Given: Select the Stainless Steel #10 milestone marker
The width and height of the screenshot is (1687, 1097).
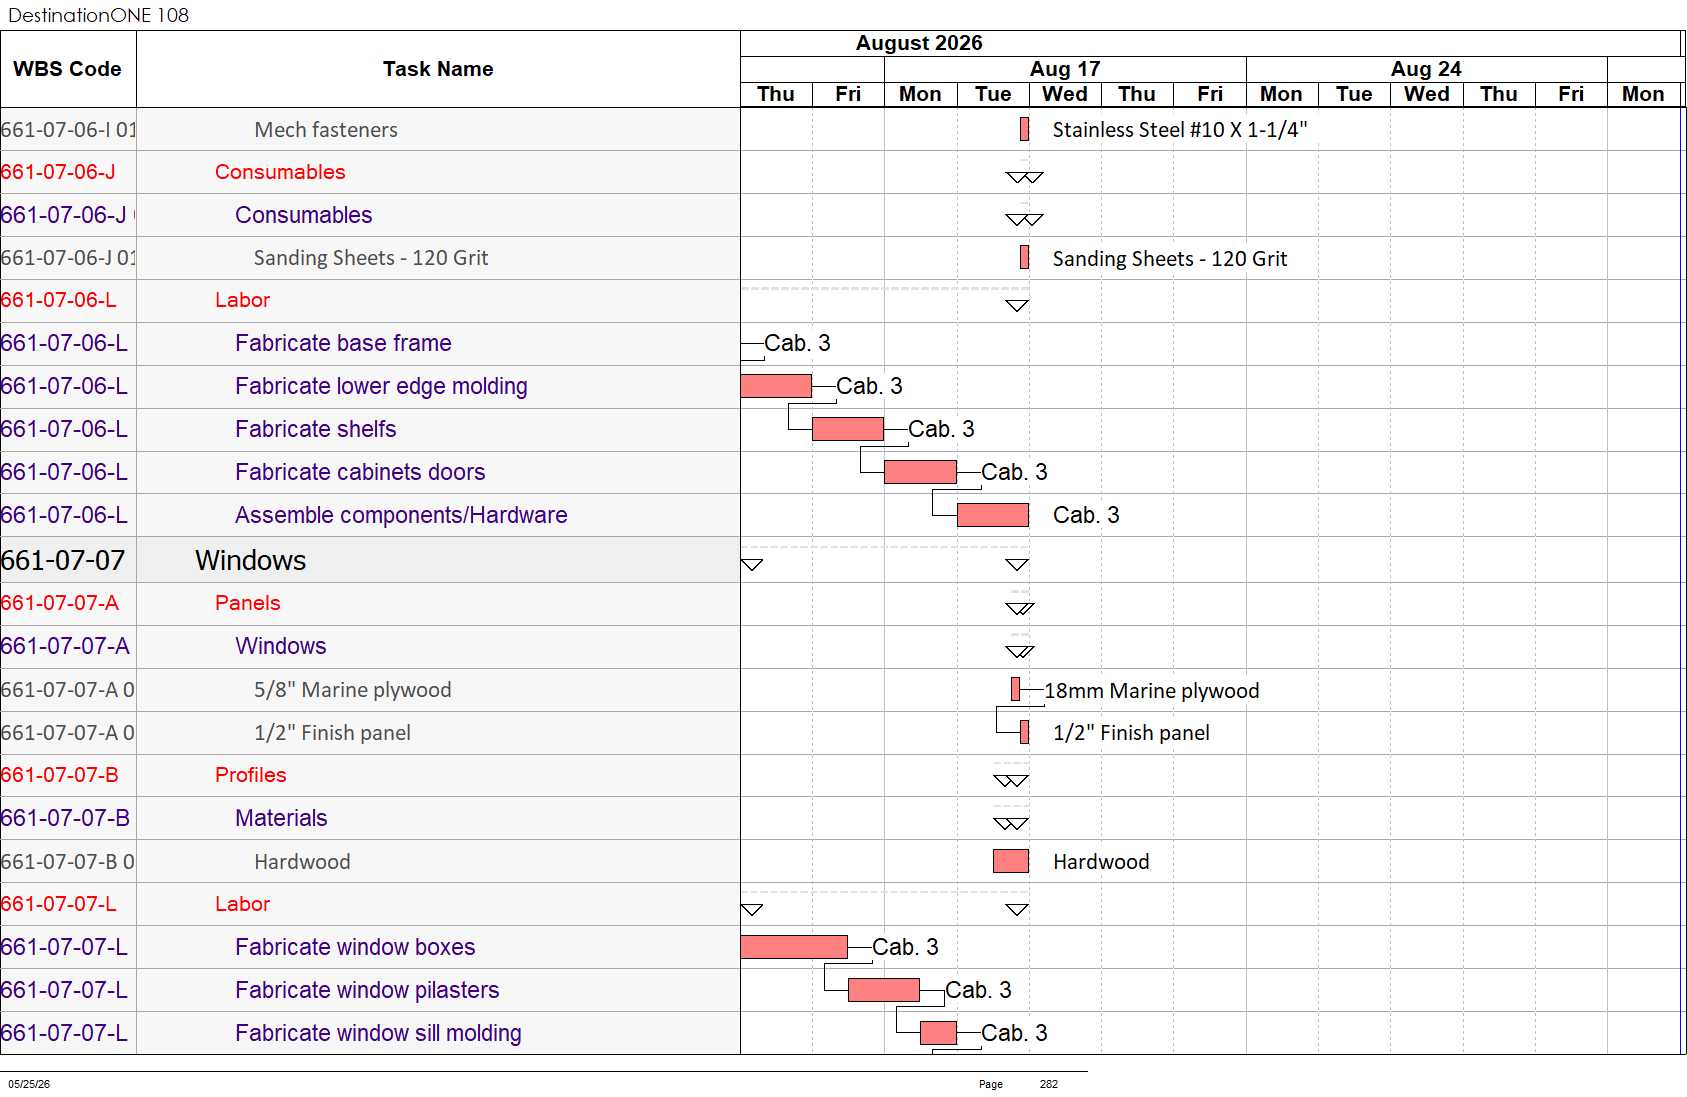Looking at the screenshot, I should tap(1024, 129).
